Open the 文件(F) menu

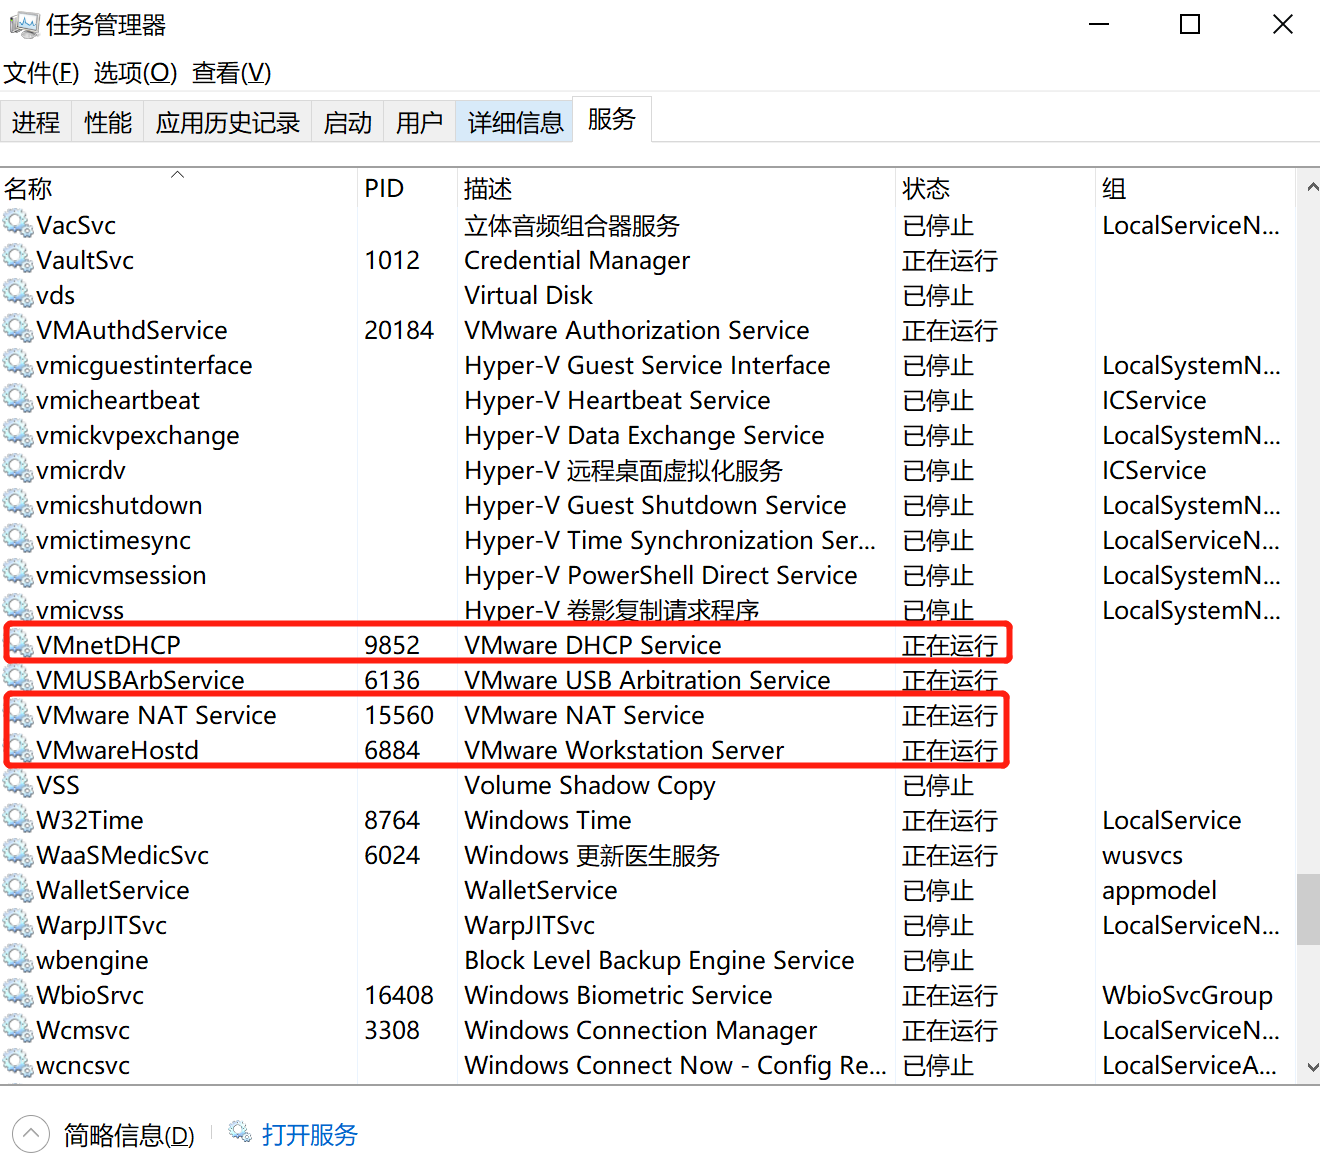[41, 73]
